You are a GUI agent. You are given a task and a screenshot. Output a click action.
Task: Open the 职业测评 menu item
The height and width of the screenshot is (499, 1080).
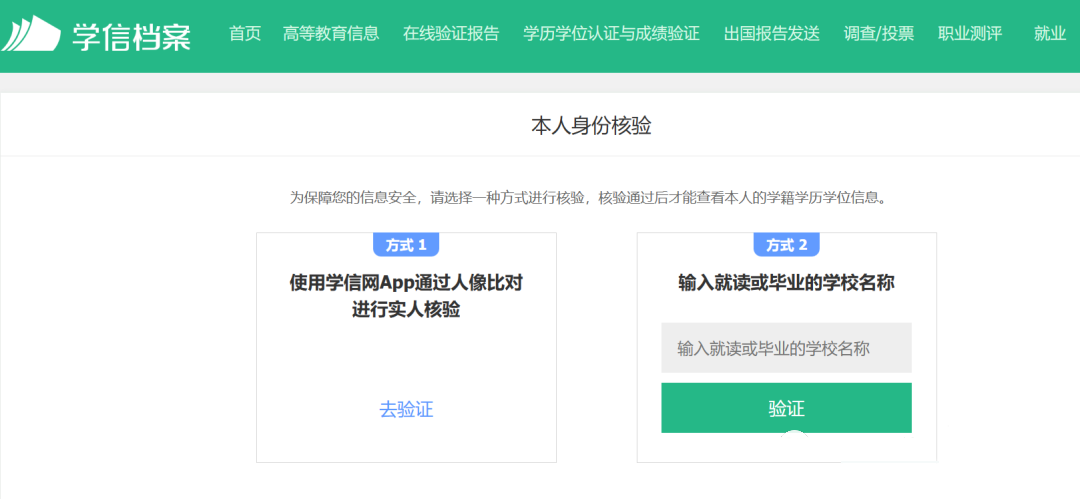970,34
